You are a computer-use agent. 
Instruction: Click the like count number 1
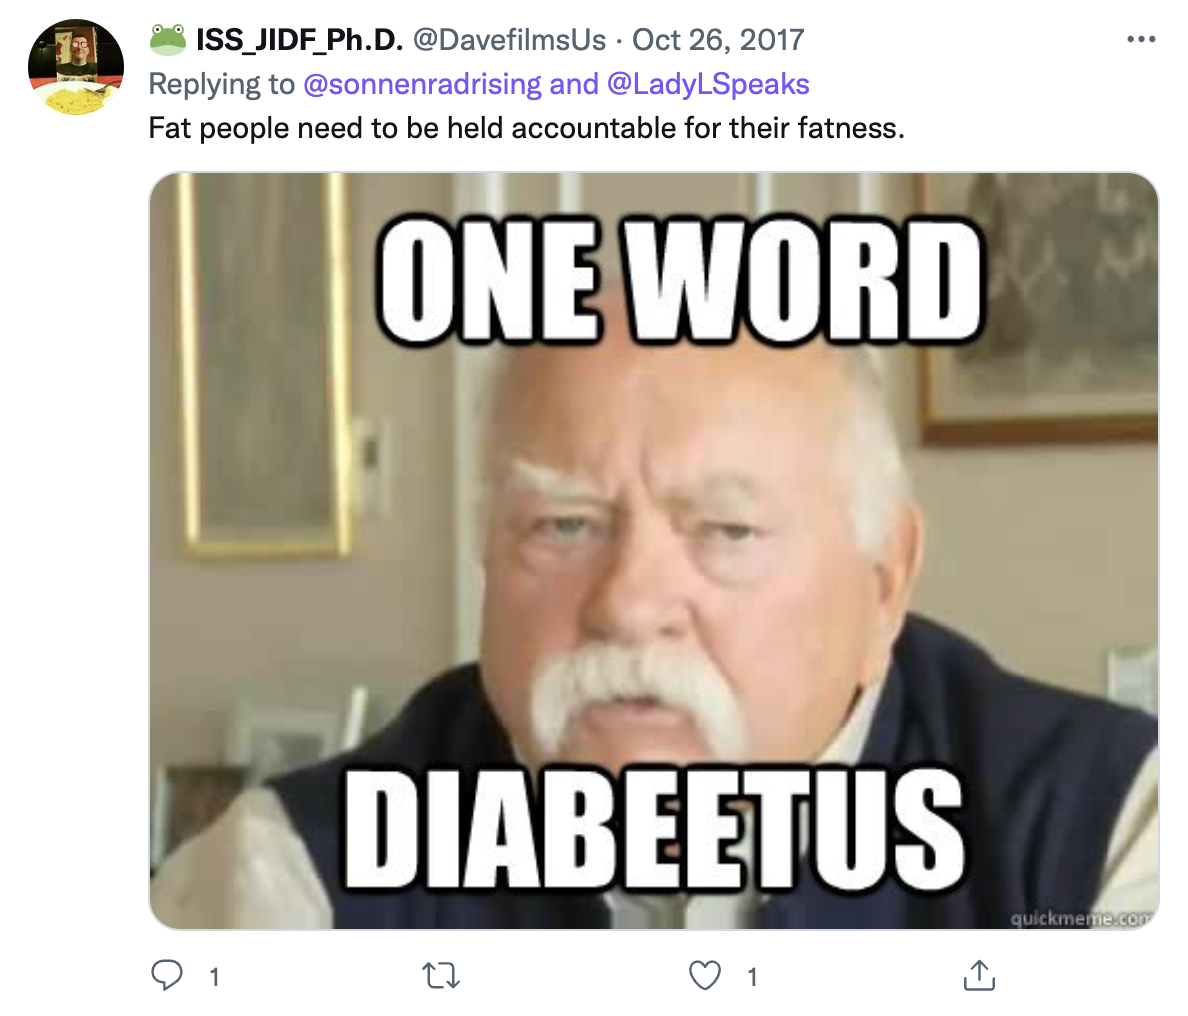pos(752,977)
